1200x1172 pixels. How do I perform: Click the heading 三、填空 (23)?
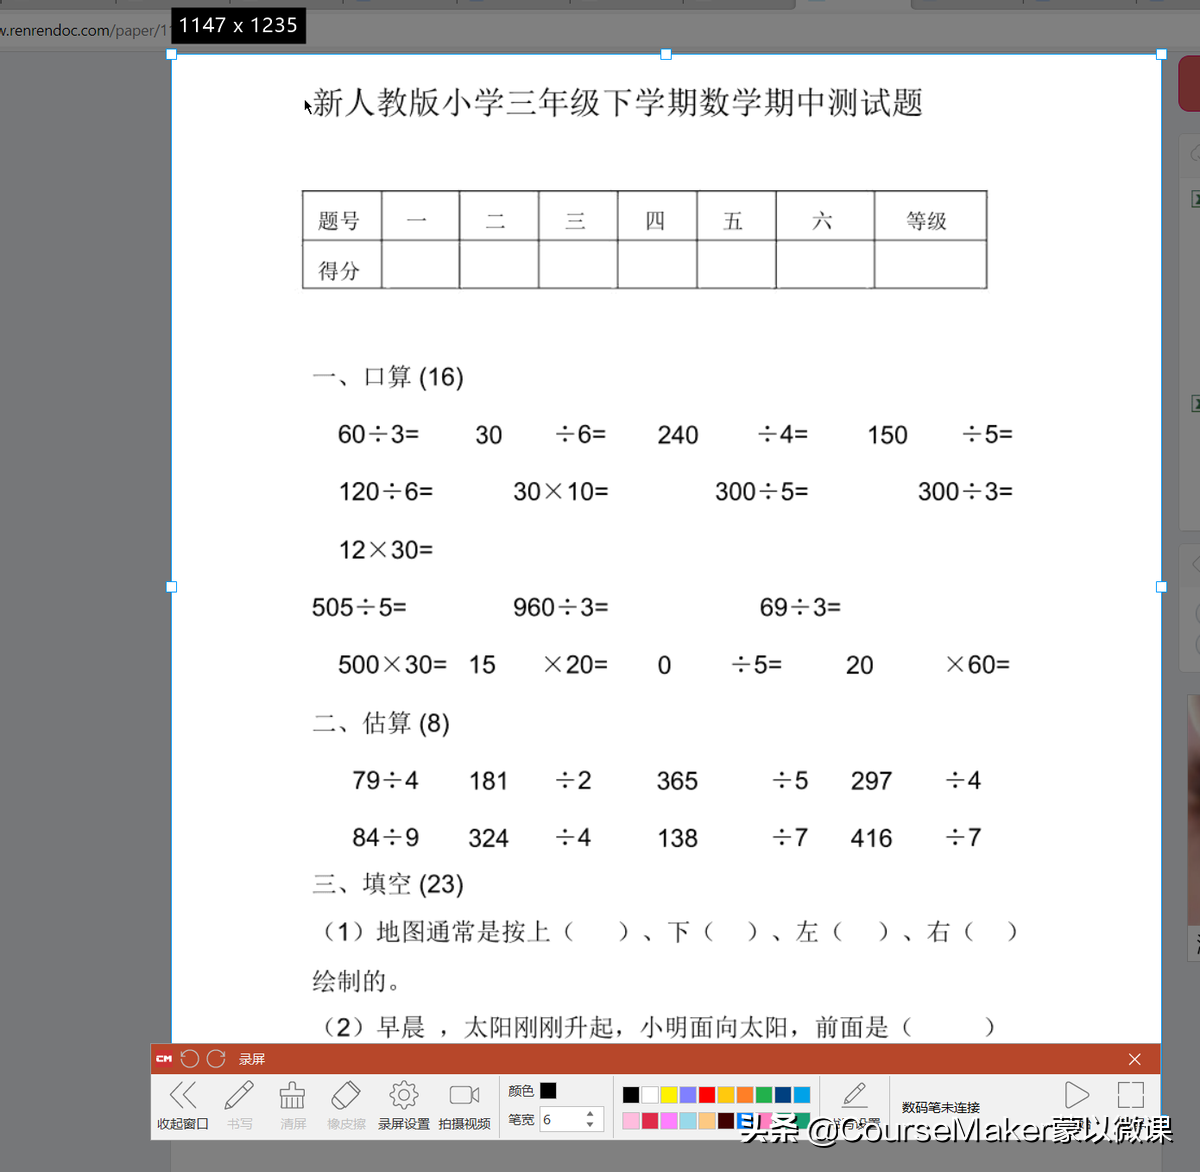click(x=388, y=884)
